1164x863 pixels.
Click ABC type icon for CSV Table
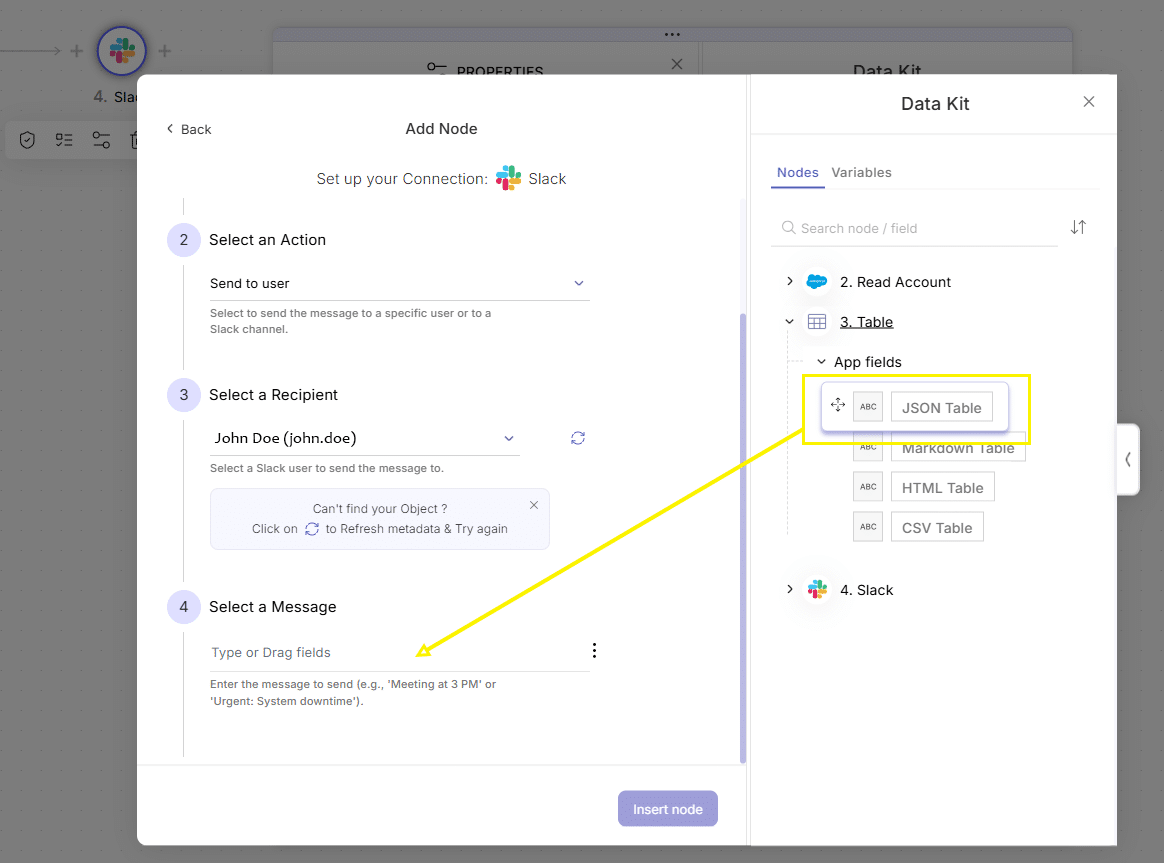868,527
